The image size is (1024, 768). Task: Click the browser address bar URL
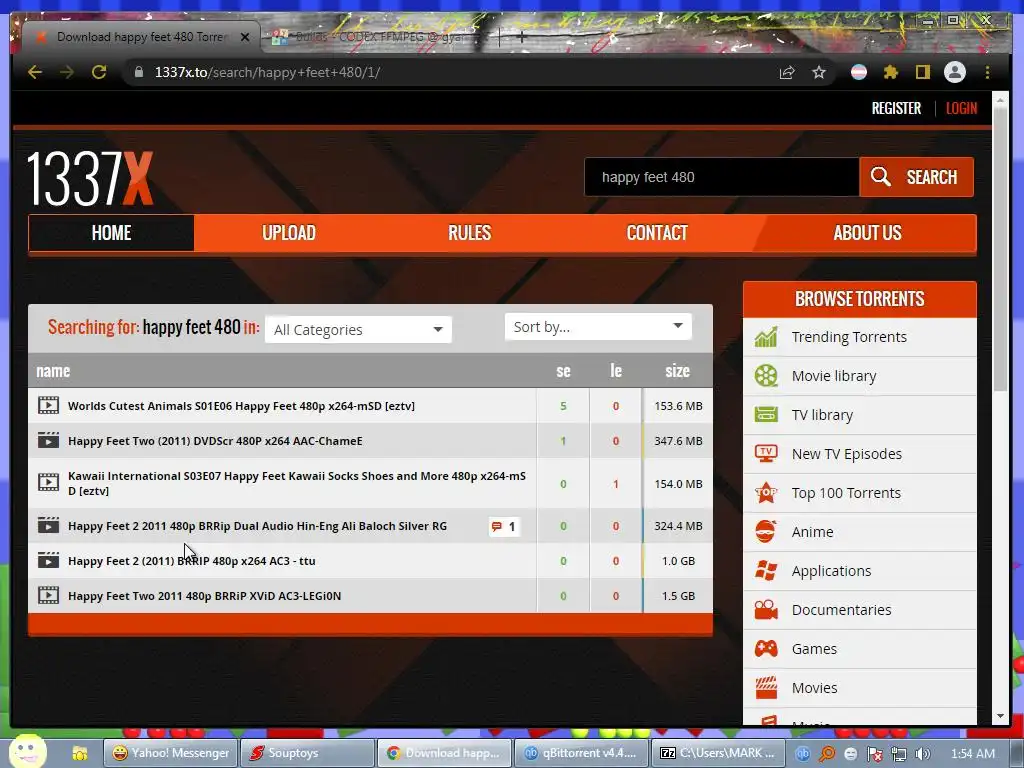267,72
